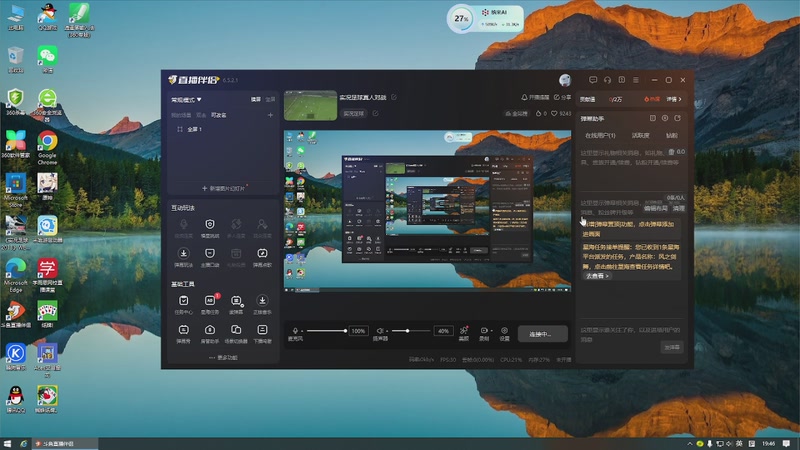Adjust the microphone volume slider
Screen dimensions: 800x450
click(x=327, y=331)
